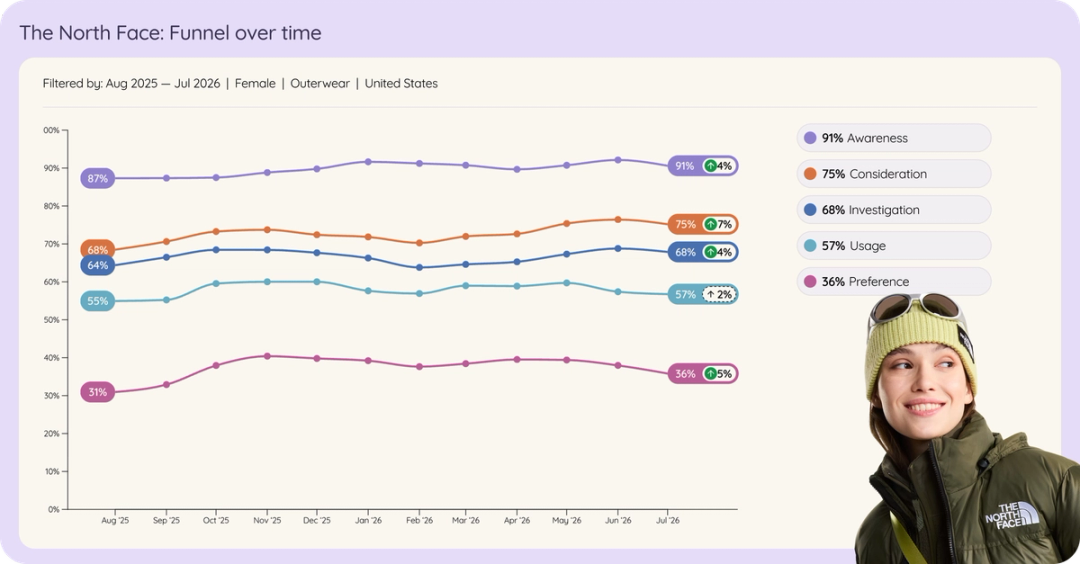Click the teal Usage legend dot
This screenshot has height=564, width=1080.
tap(810, 245)
